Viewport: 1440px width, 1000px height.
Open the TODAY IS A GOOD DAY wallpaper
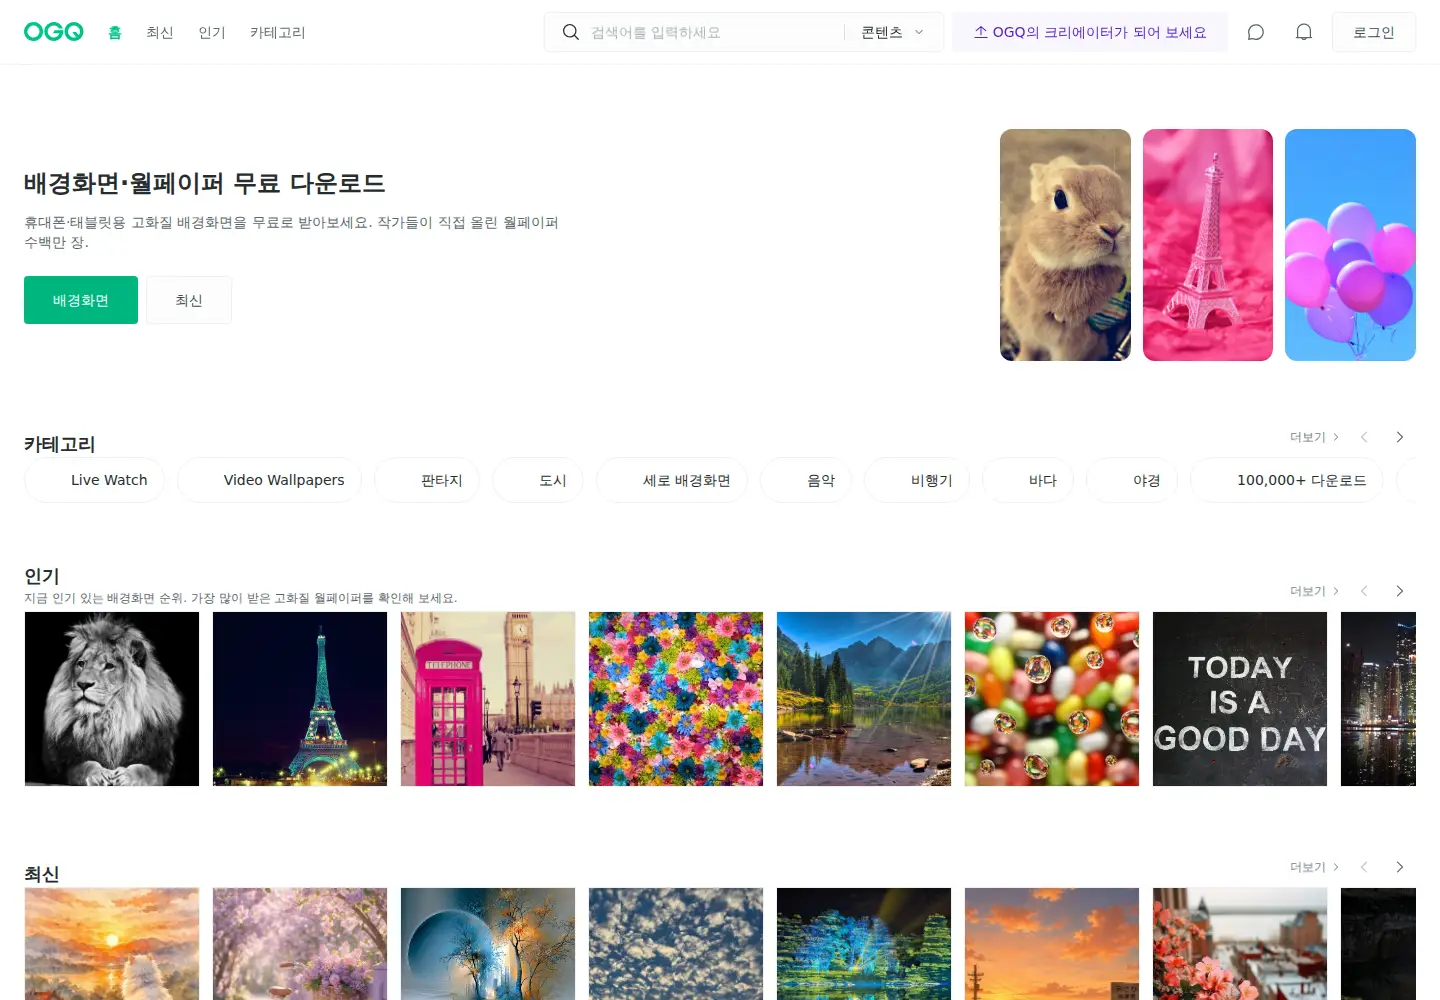pyautogui.click(x=1240, y=699)
